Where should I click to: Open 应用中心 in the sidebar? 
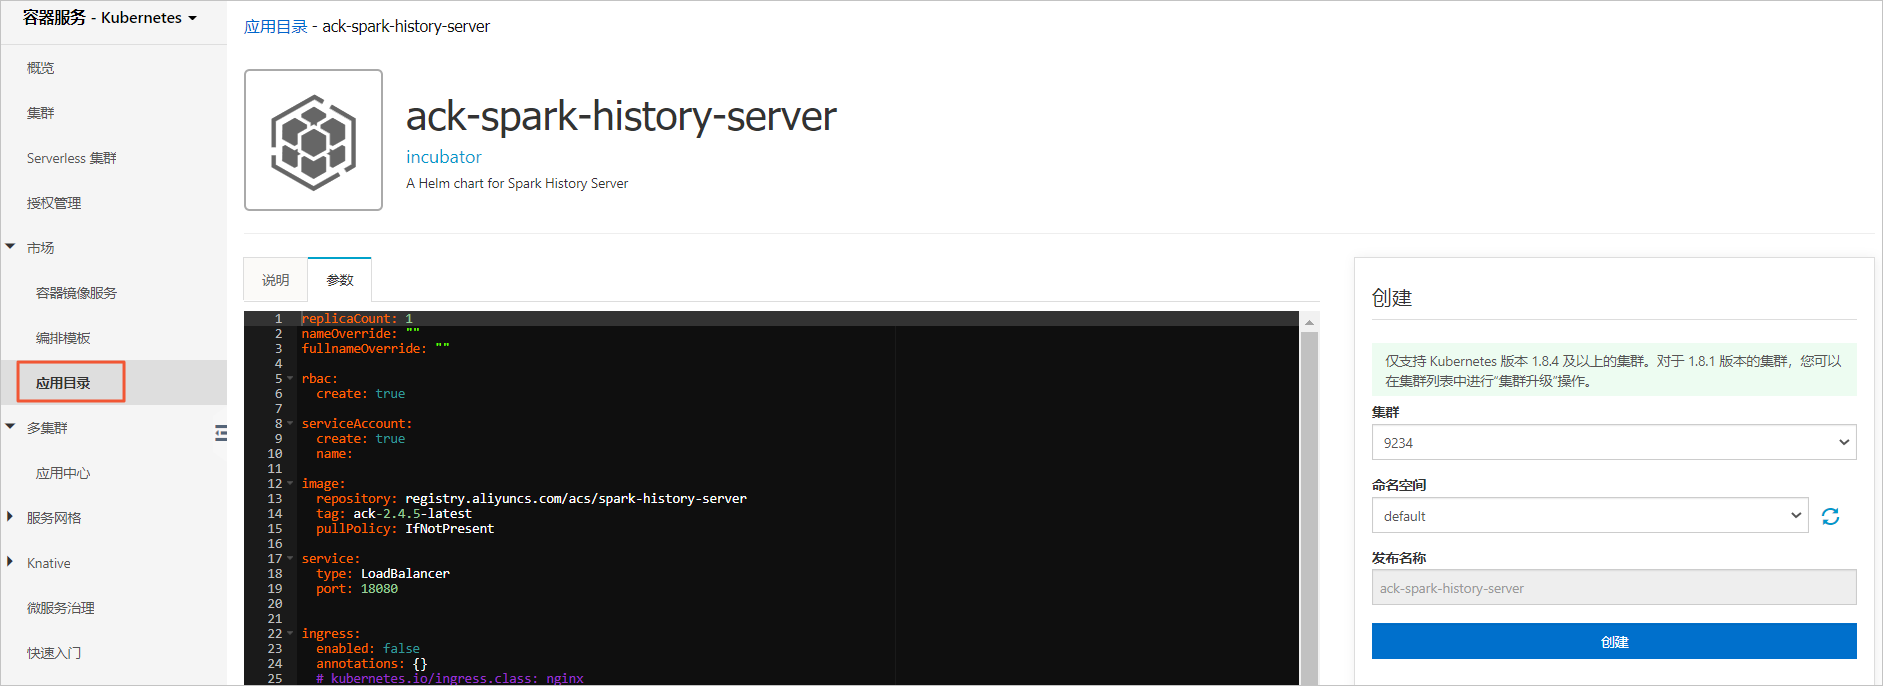63,473
